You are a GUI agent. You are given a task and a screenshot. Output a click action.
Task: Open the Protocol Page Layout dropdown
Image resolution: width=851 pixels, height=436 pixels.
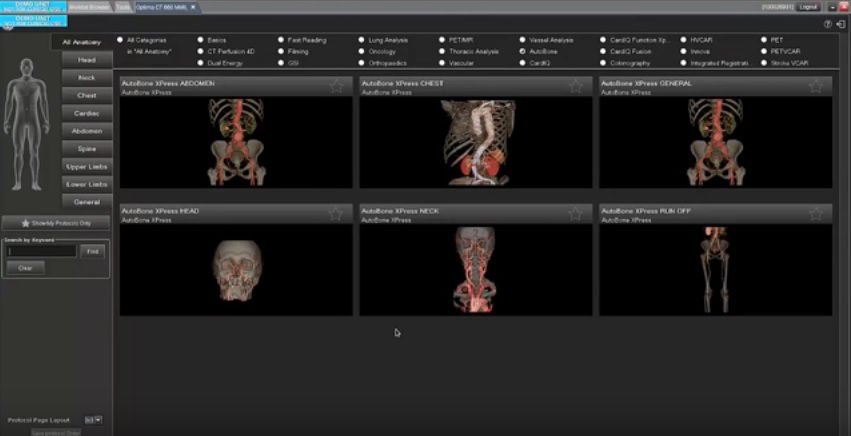(93, 420)
